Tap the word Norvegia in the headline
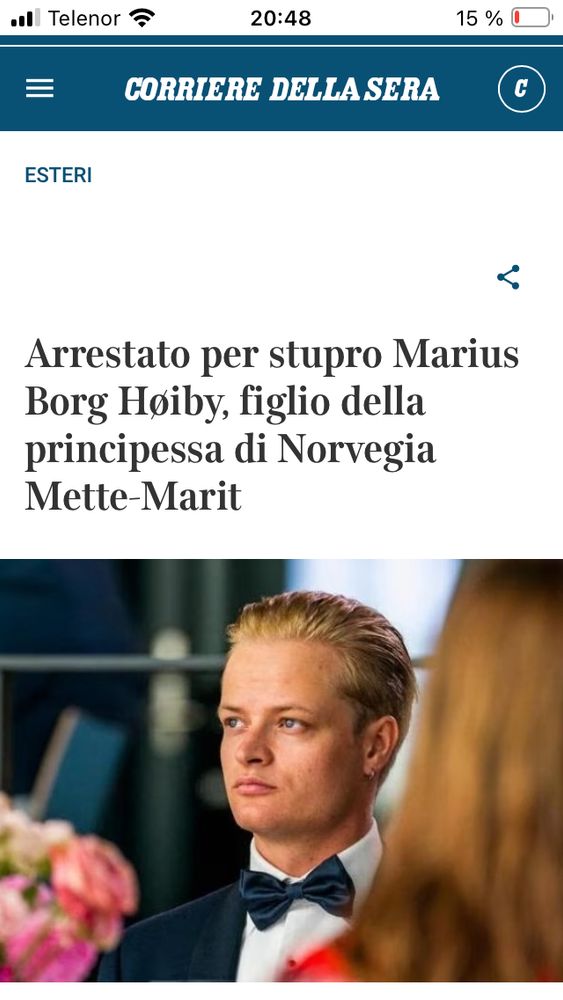The width and height of the screenshot is (563, 1000). (356, 450)
